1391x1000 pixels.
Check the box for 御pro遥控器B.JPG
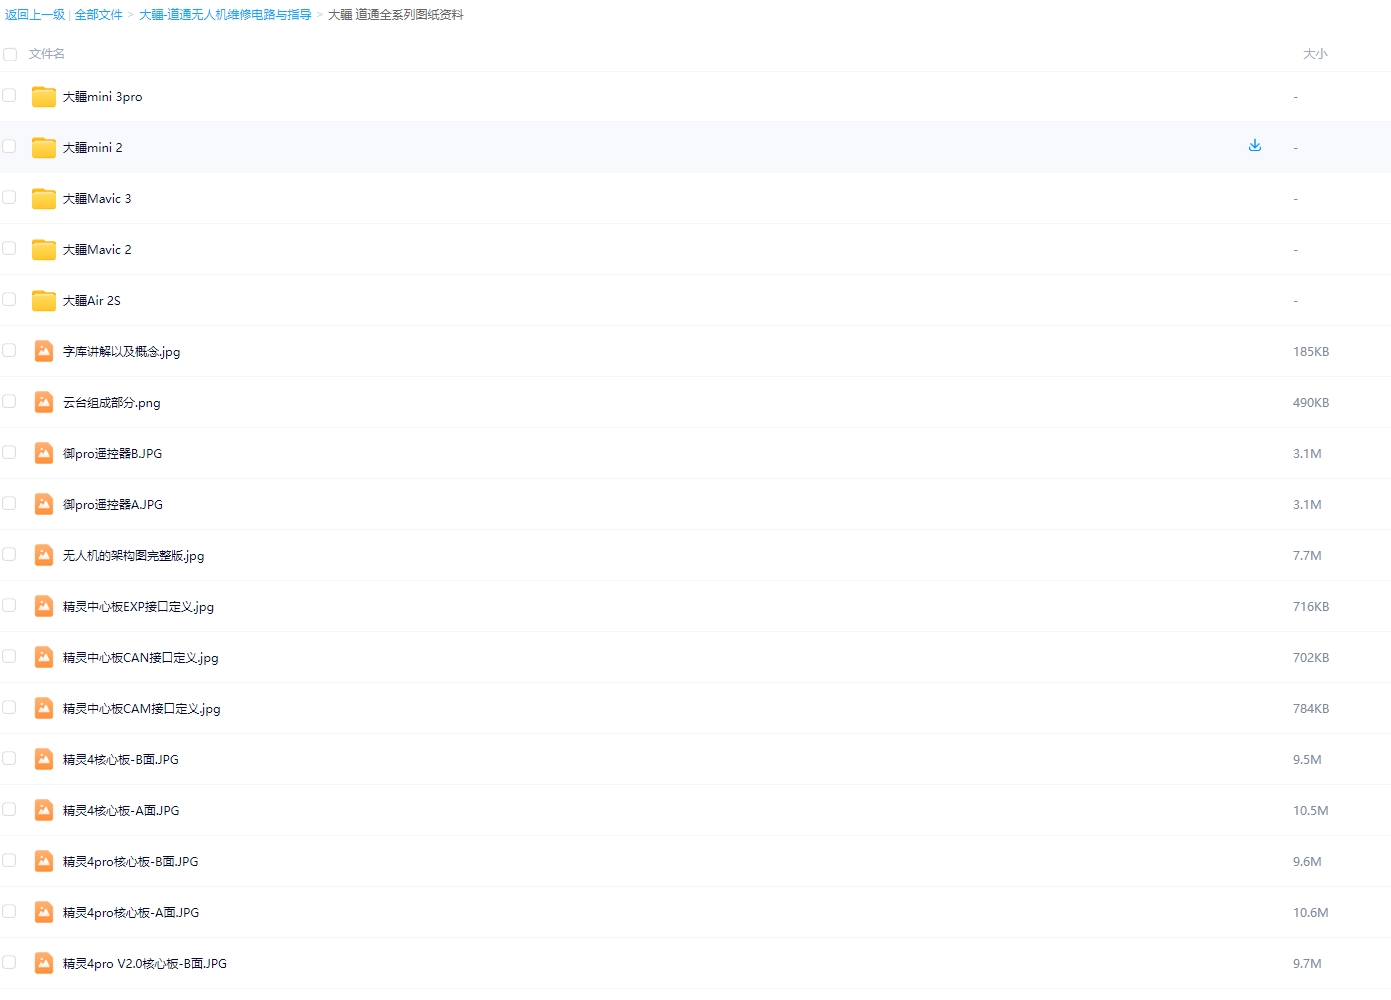click(x=9, y=452)
